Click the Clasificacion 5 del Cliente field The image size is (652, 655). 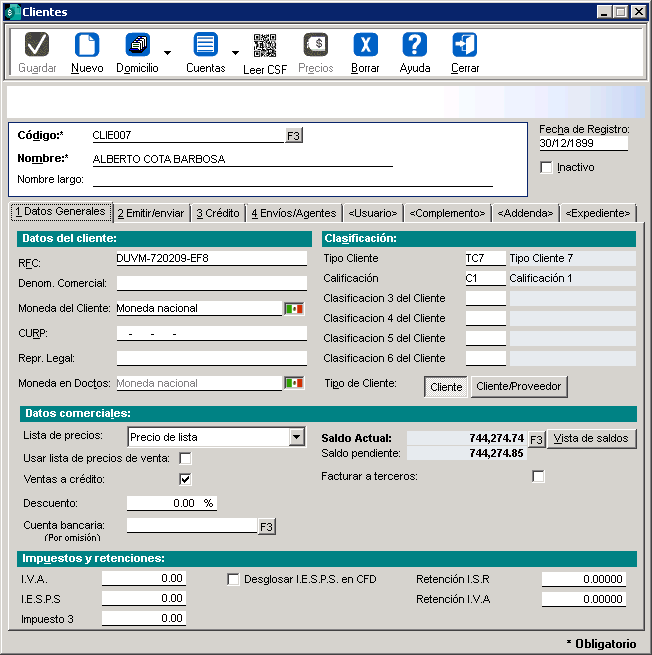(x=486, y=338)
